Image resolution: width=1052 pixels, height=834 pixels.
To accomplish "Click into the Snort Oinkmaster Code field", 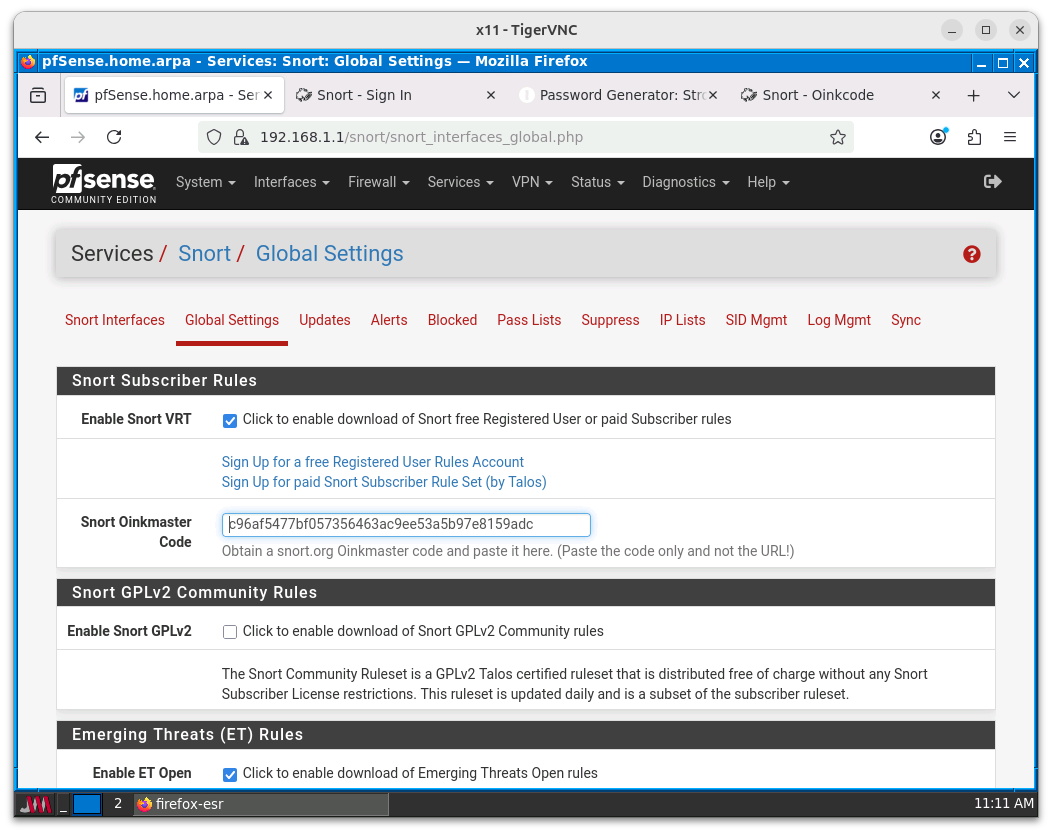I will [406, 525].
